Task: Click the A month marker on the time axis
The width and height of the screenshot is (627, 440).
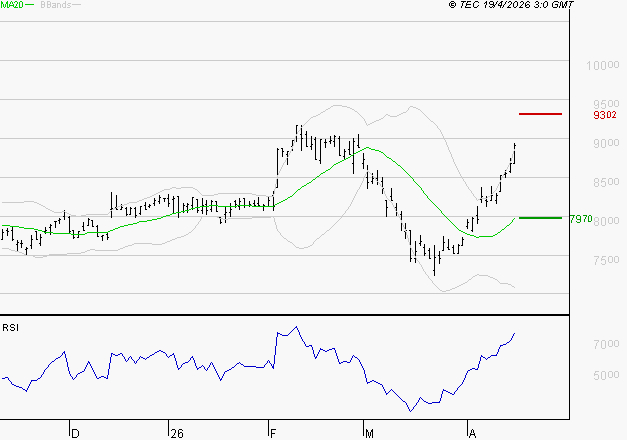Action: pos(472,434)
